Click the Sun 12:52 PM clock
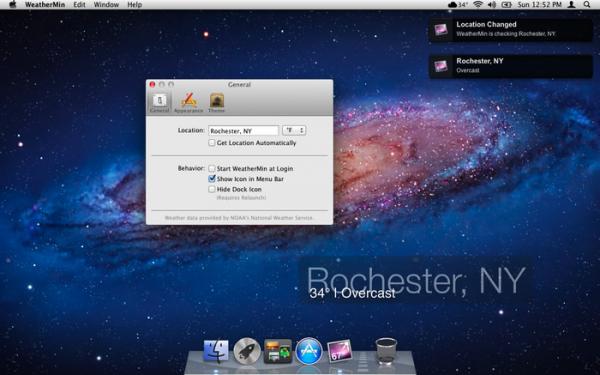The width and height of the screenshot is (600, 375). (x=540, y=5)
